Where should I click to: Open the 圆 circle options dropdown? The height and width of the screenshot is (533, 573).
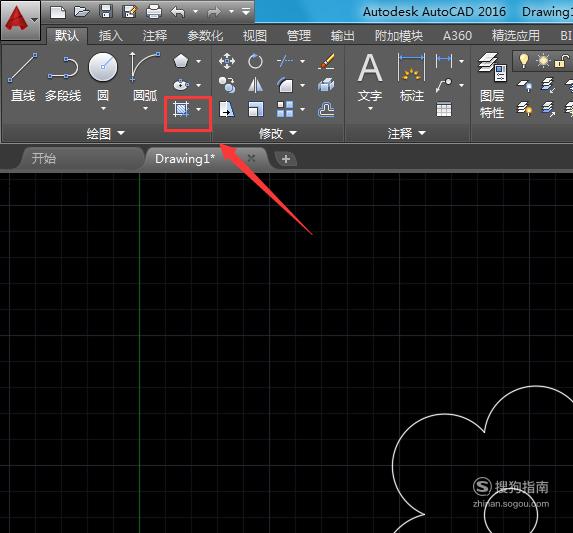(103, 108)
